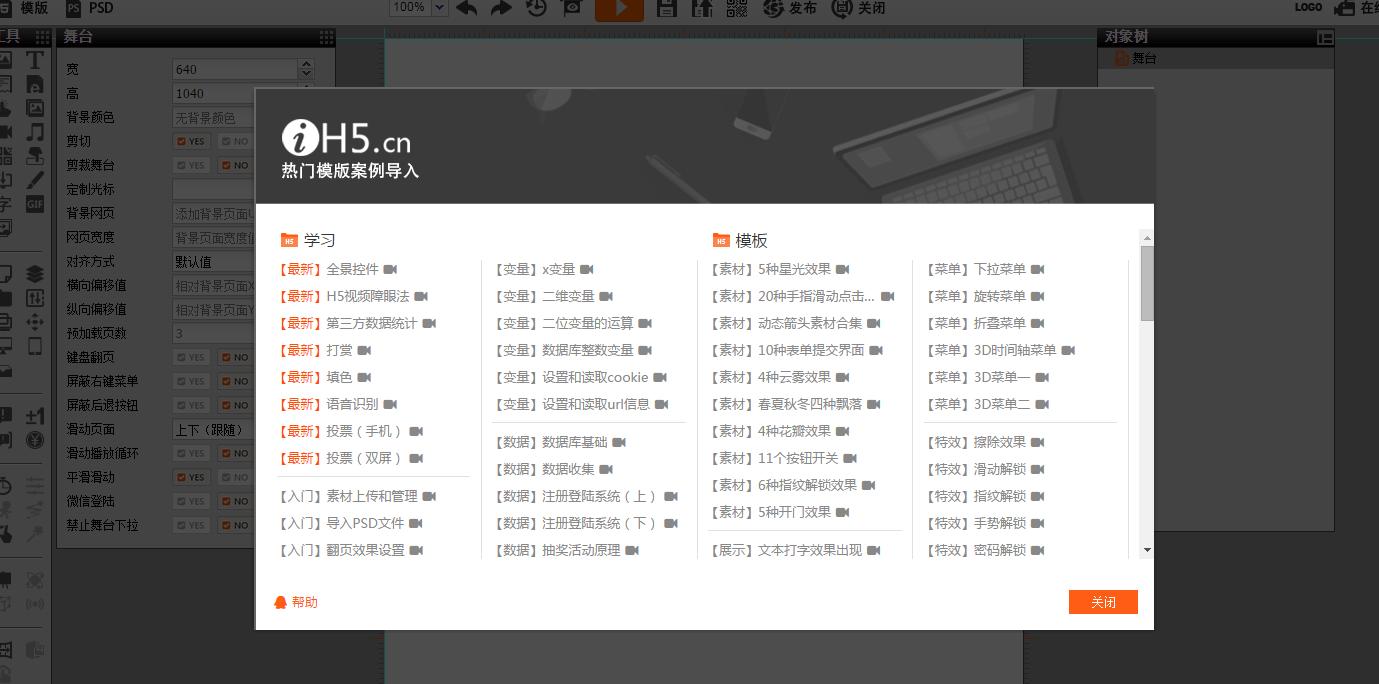The width and height of the screenshot is (1379, 684).
Task: Click the Save icon in the top toolbar
Action: click(668, 9)
